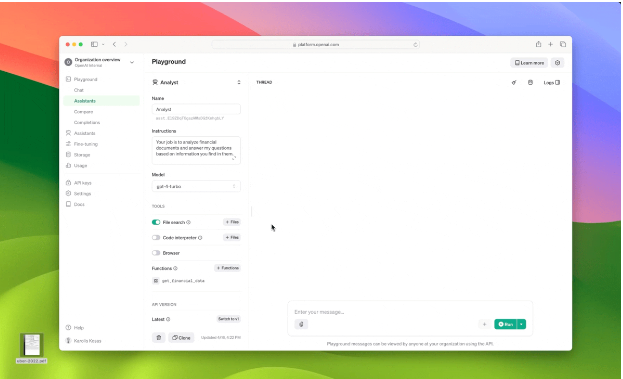This screenshot has height=379, width=623.
Task: Disable the File search toggle
Action: point(156,222)
